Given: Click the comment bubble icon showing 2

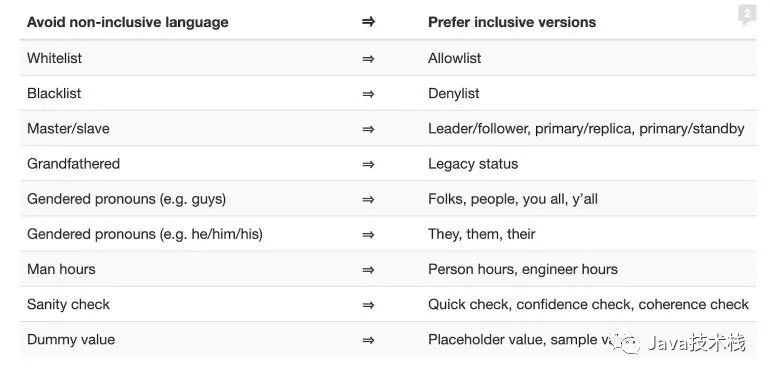Looking at the screenshot, I should (747, 15).
